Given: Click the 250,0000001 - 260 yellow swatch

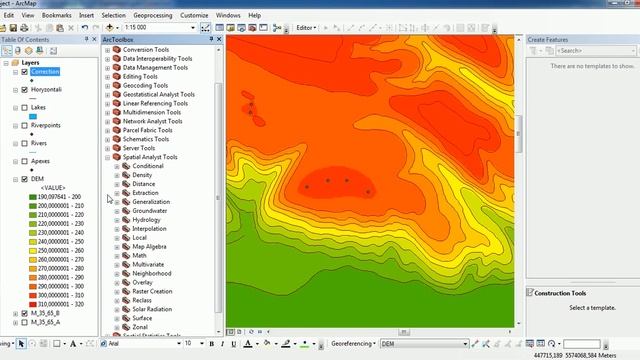Looking at the screenshot, I should tap(33, 251).
